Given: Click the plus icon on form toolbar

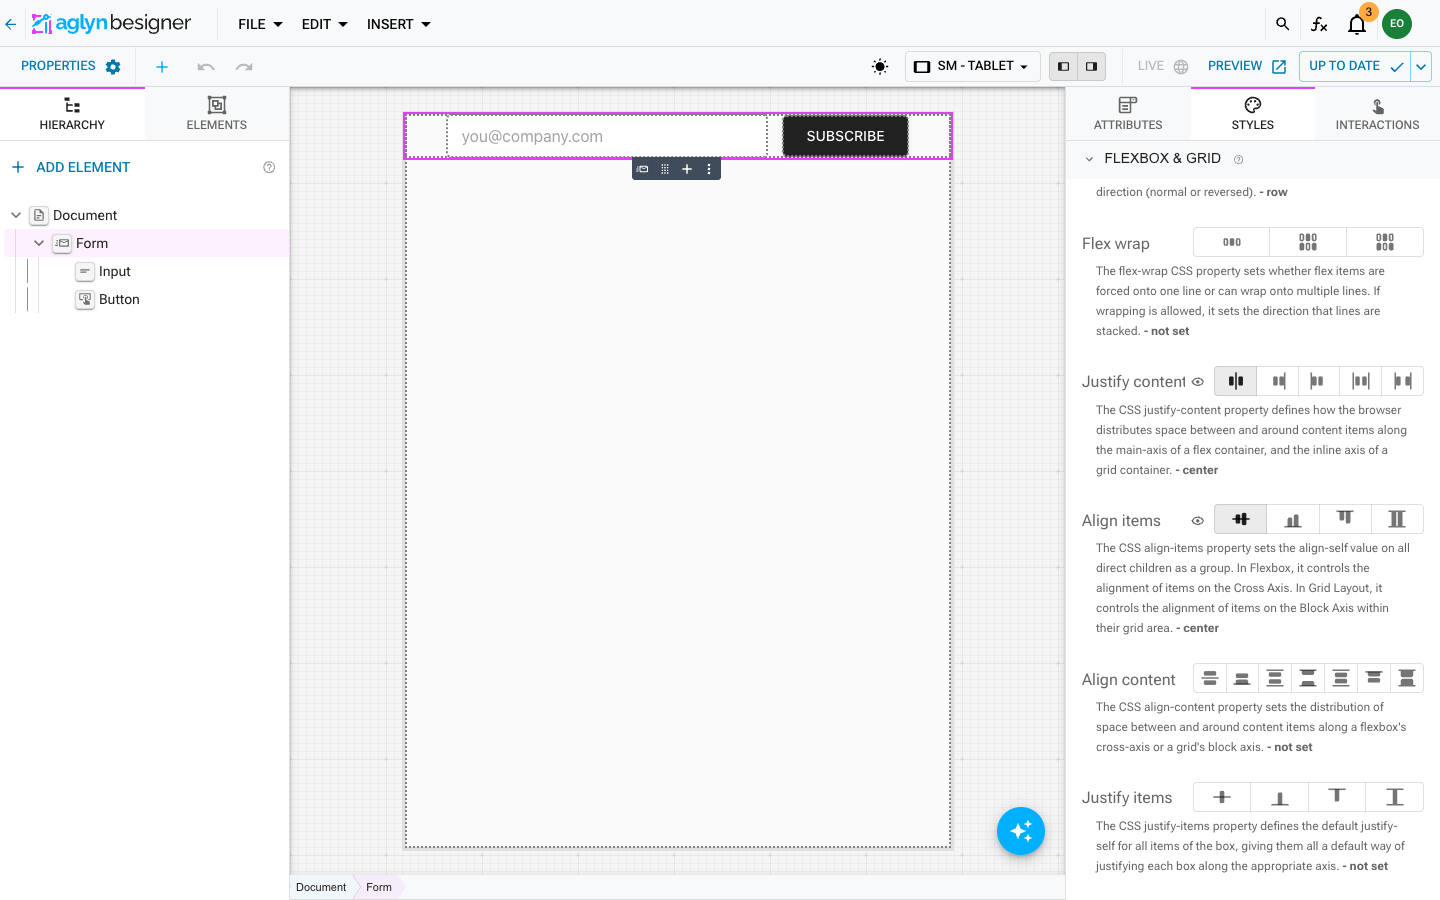Looking at the screenshot, I should pos(687,169).
